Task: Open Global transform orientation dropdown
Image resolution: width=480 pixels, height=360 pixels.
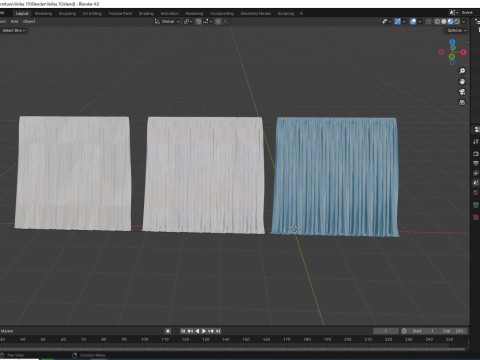Action: [167, 21]
